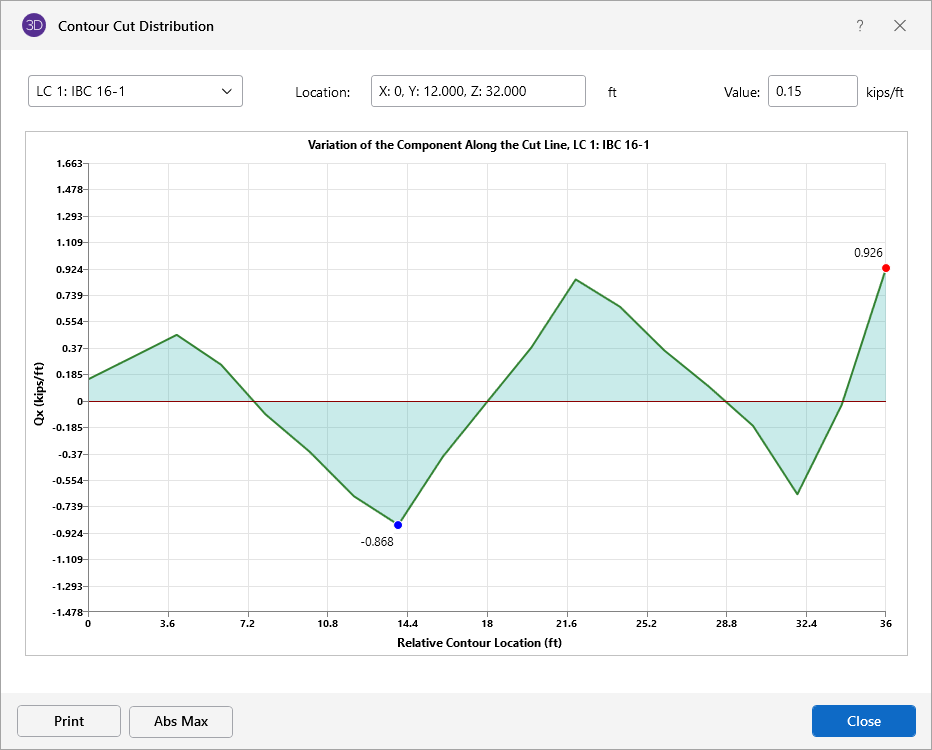
Task: Click the blue Close button
Action: (863, 721)
